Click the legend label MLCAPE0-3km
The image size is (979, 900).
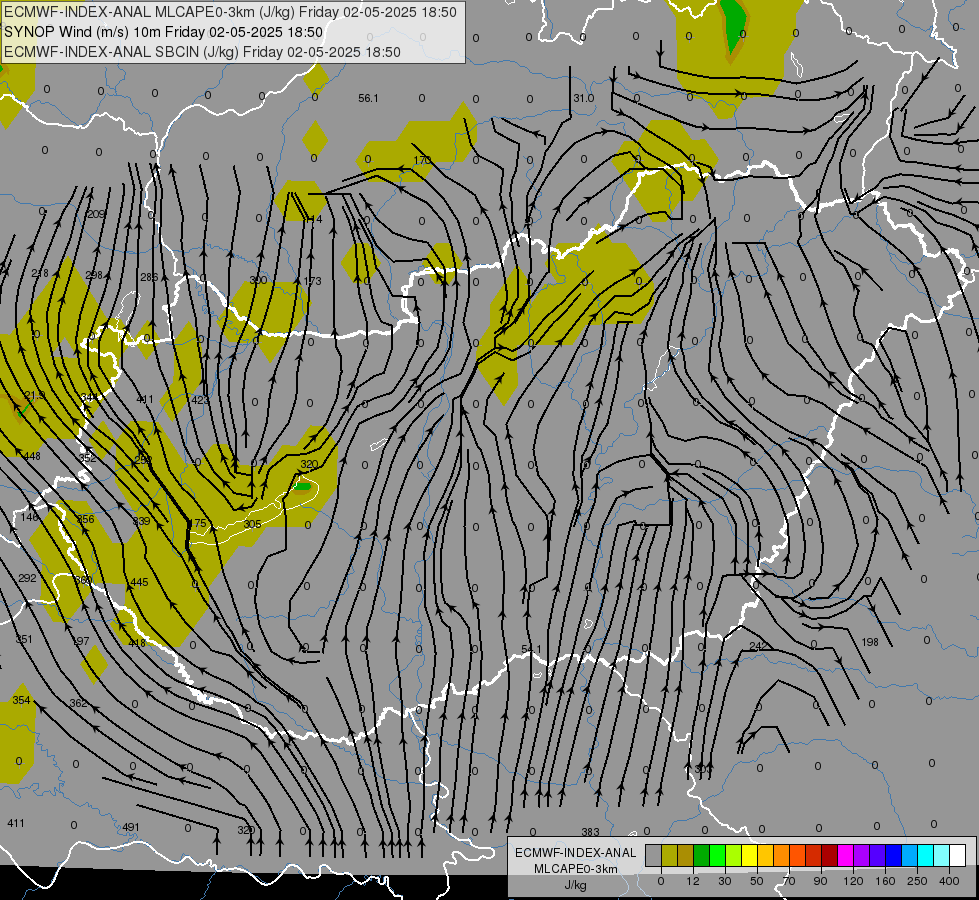point(575,869)
